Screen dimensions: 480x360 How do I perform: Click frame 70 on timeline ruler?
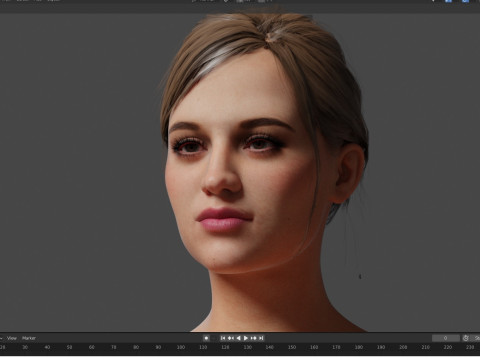point(114,347)
